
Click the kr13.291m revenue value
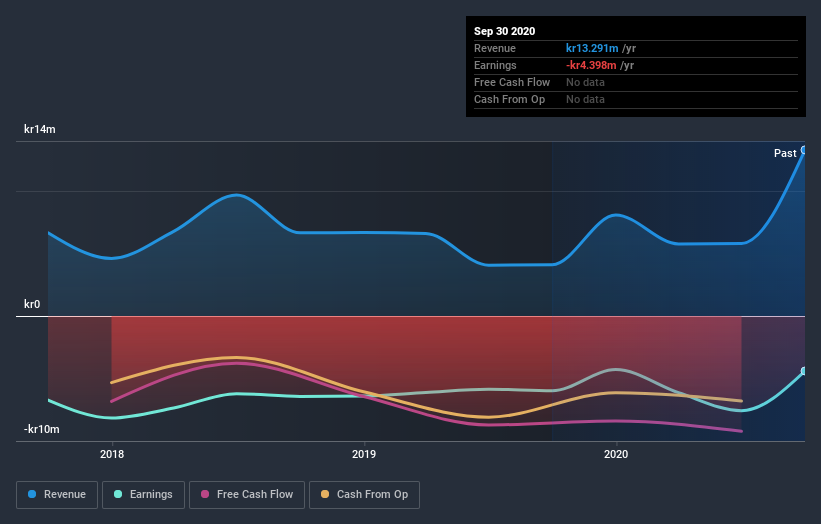point(592,48)
